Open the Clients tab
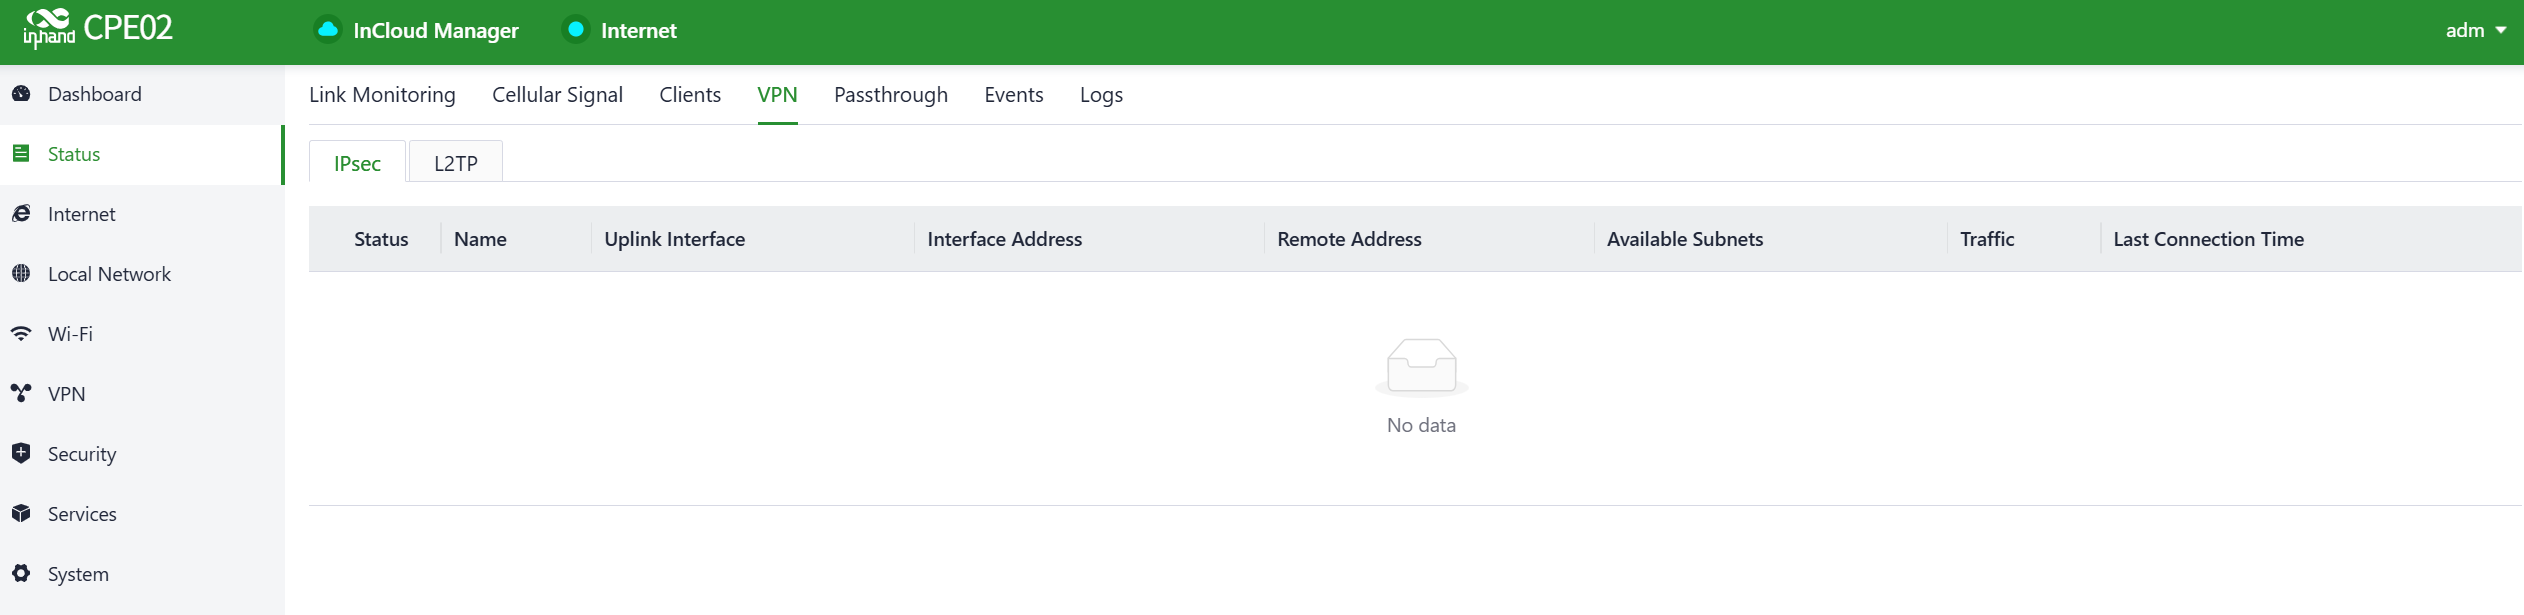 (x=690, y=95)
